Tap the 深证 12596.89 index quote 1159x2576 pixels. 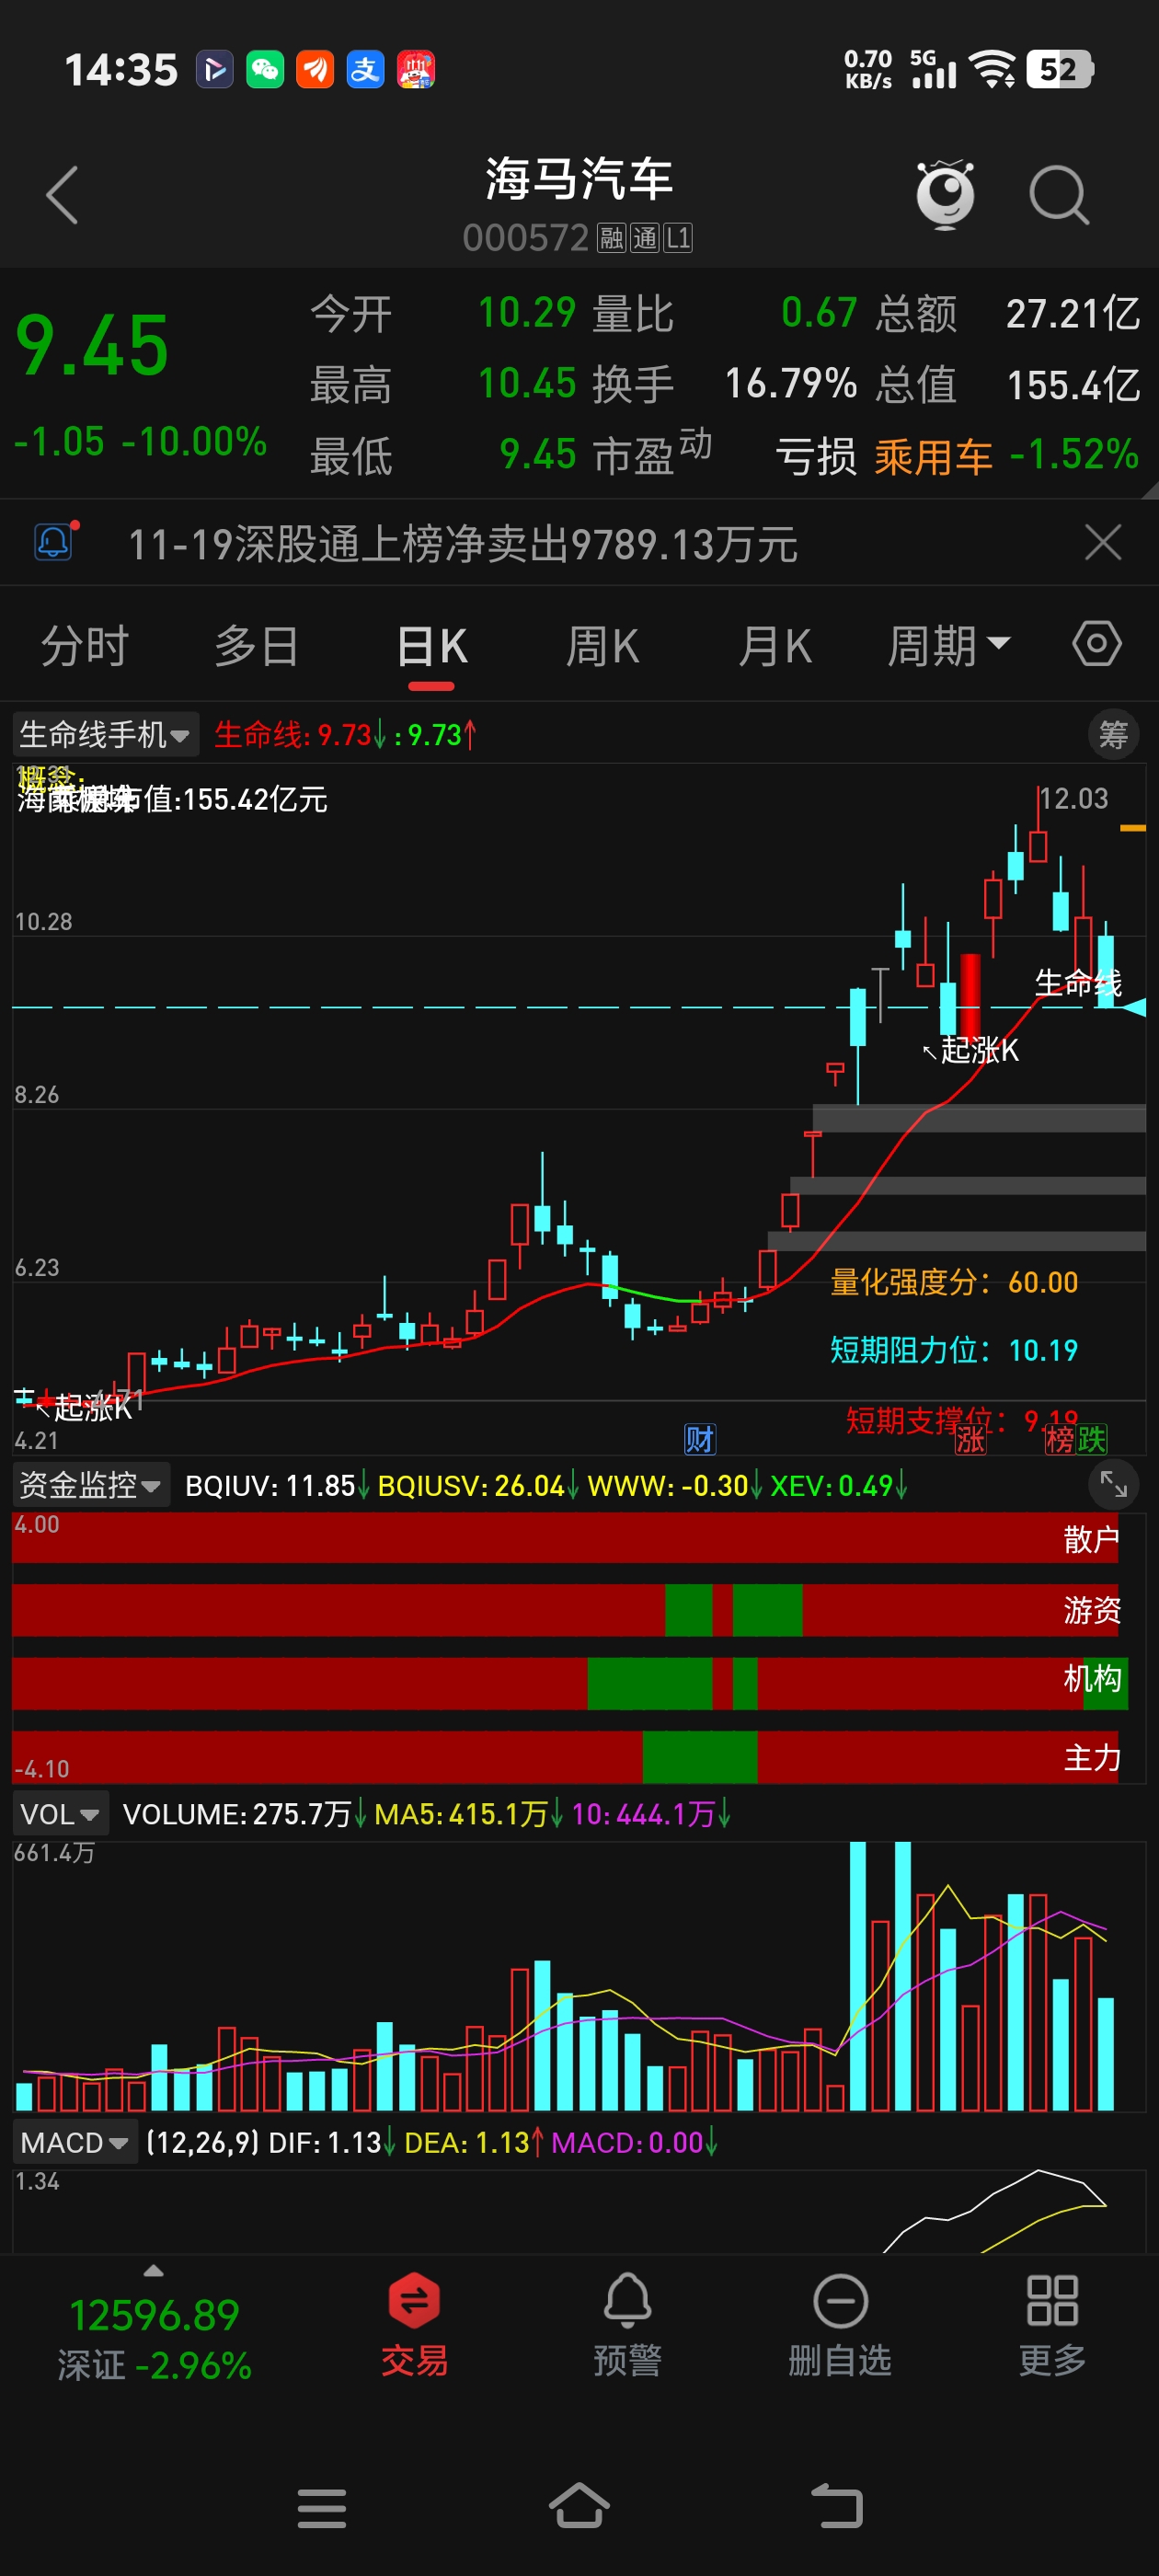(154, 2339)
